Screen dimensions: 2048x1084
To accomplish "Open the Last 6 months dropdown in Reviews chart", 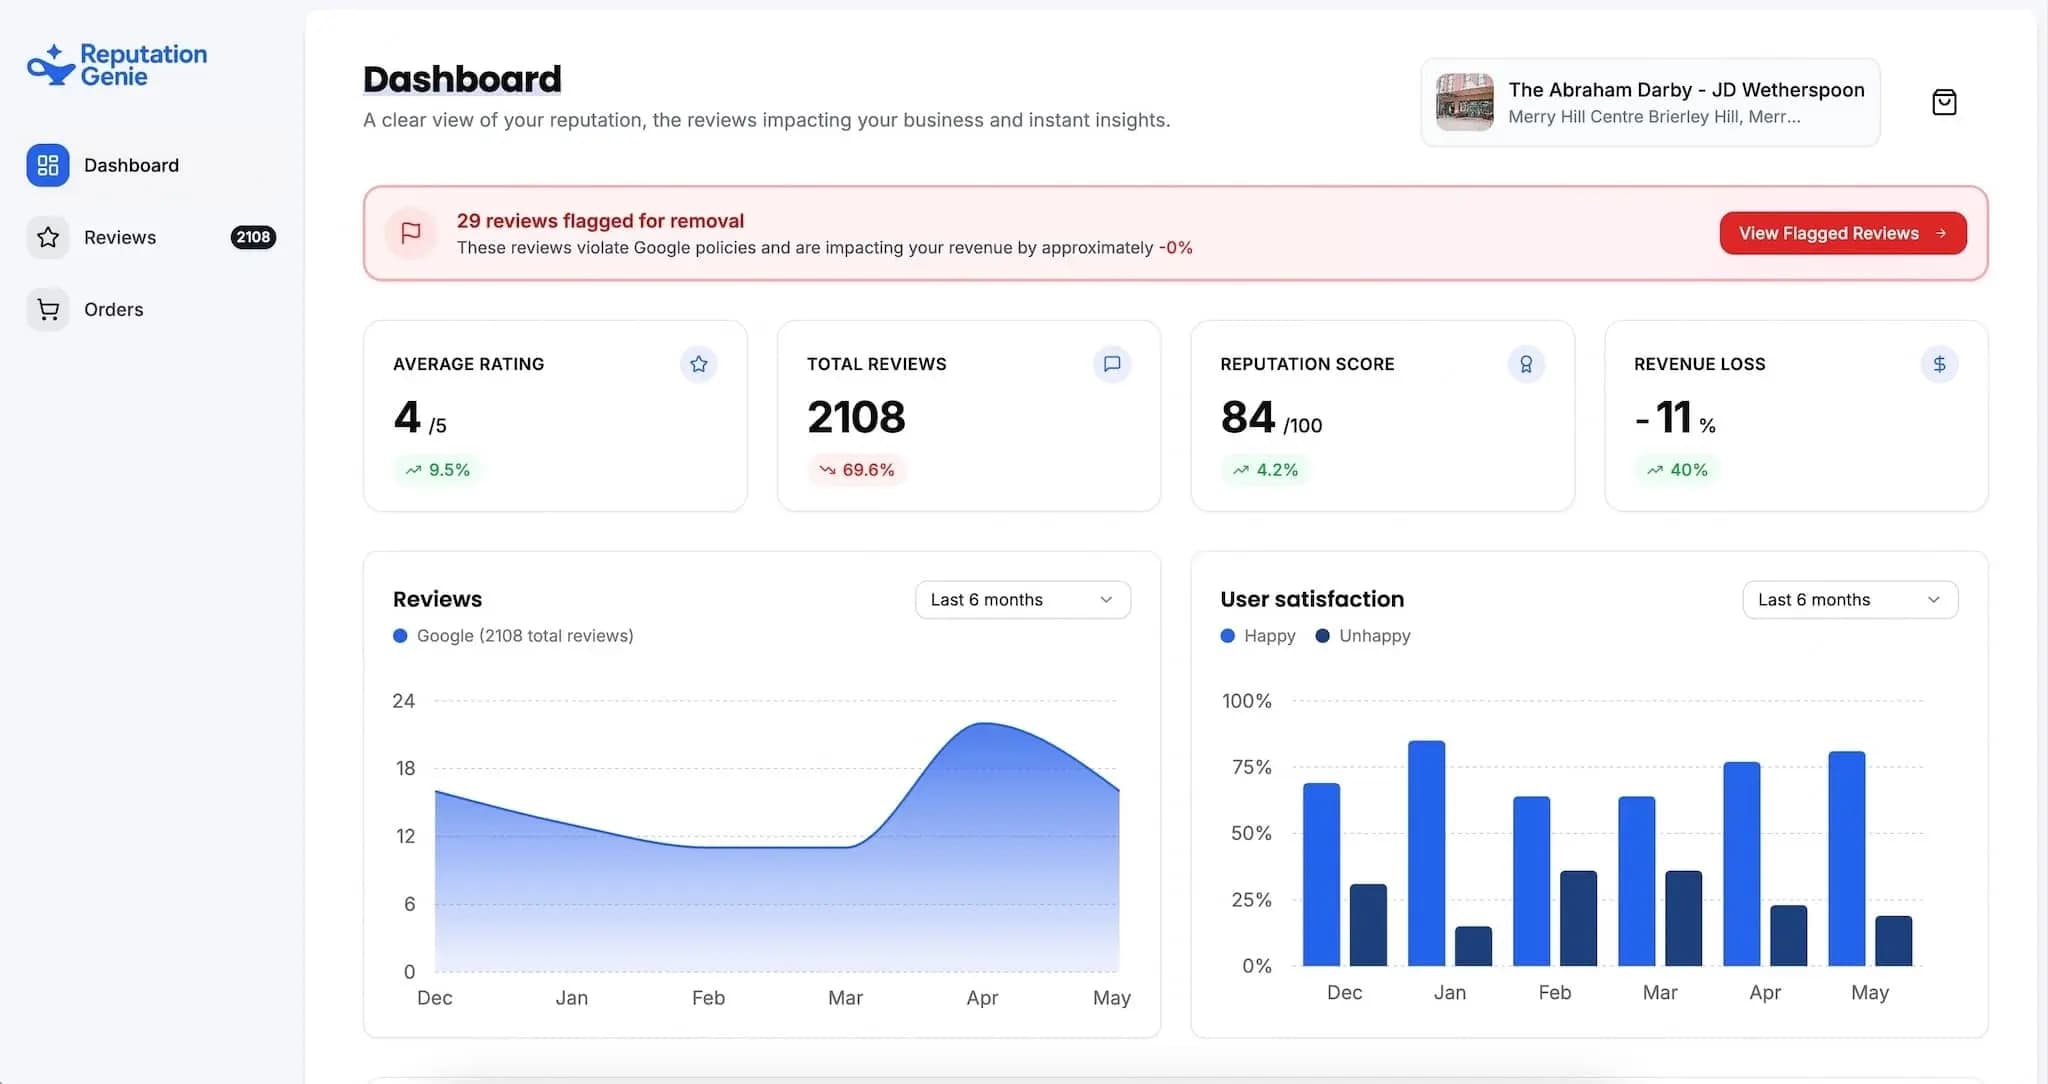I will tap(1022, 599).
